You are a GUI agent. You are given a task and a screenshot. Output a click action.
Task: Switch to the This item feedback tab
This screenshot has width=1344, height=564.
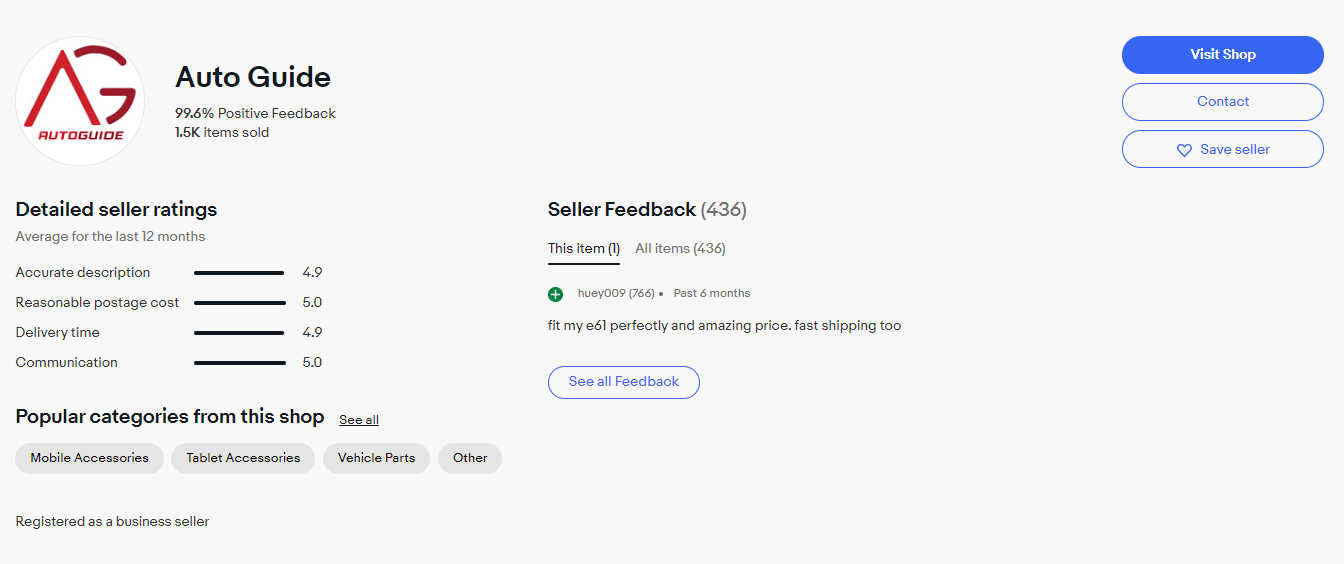tap(584, 249)
